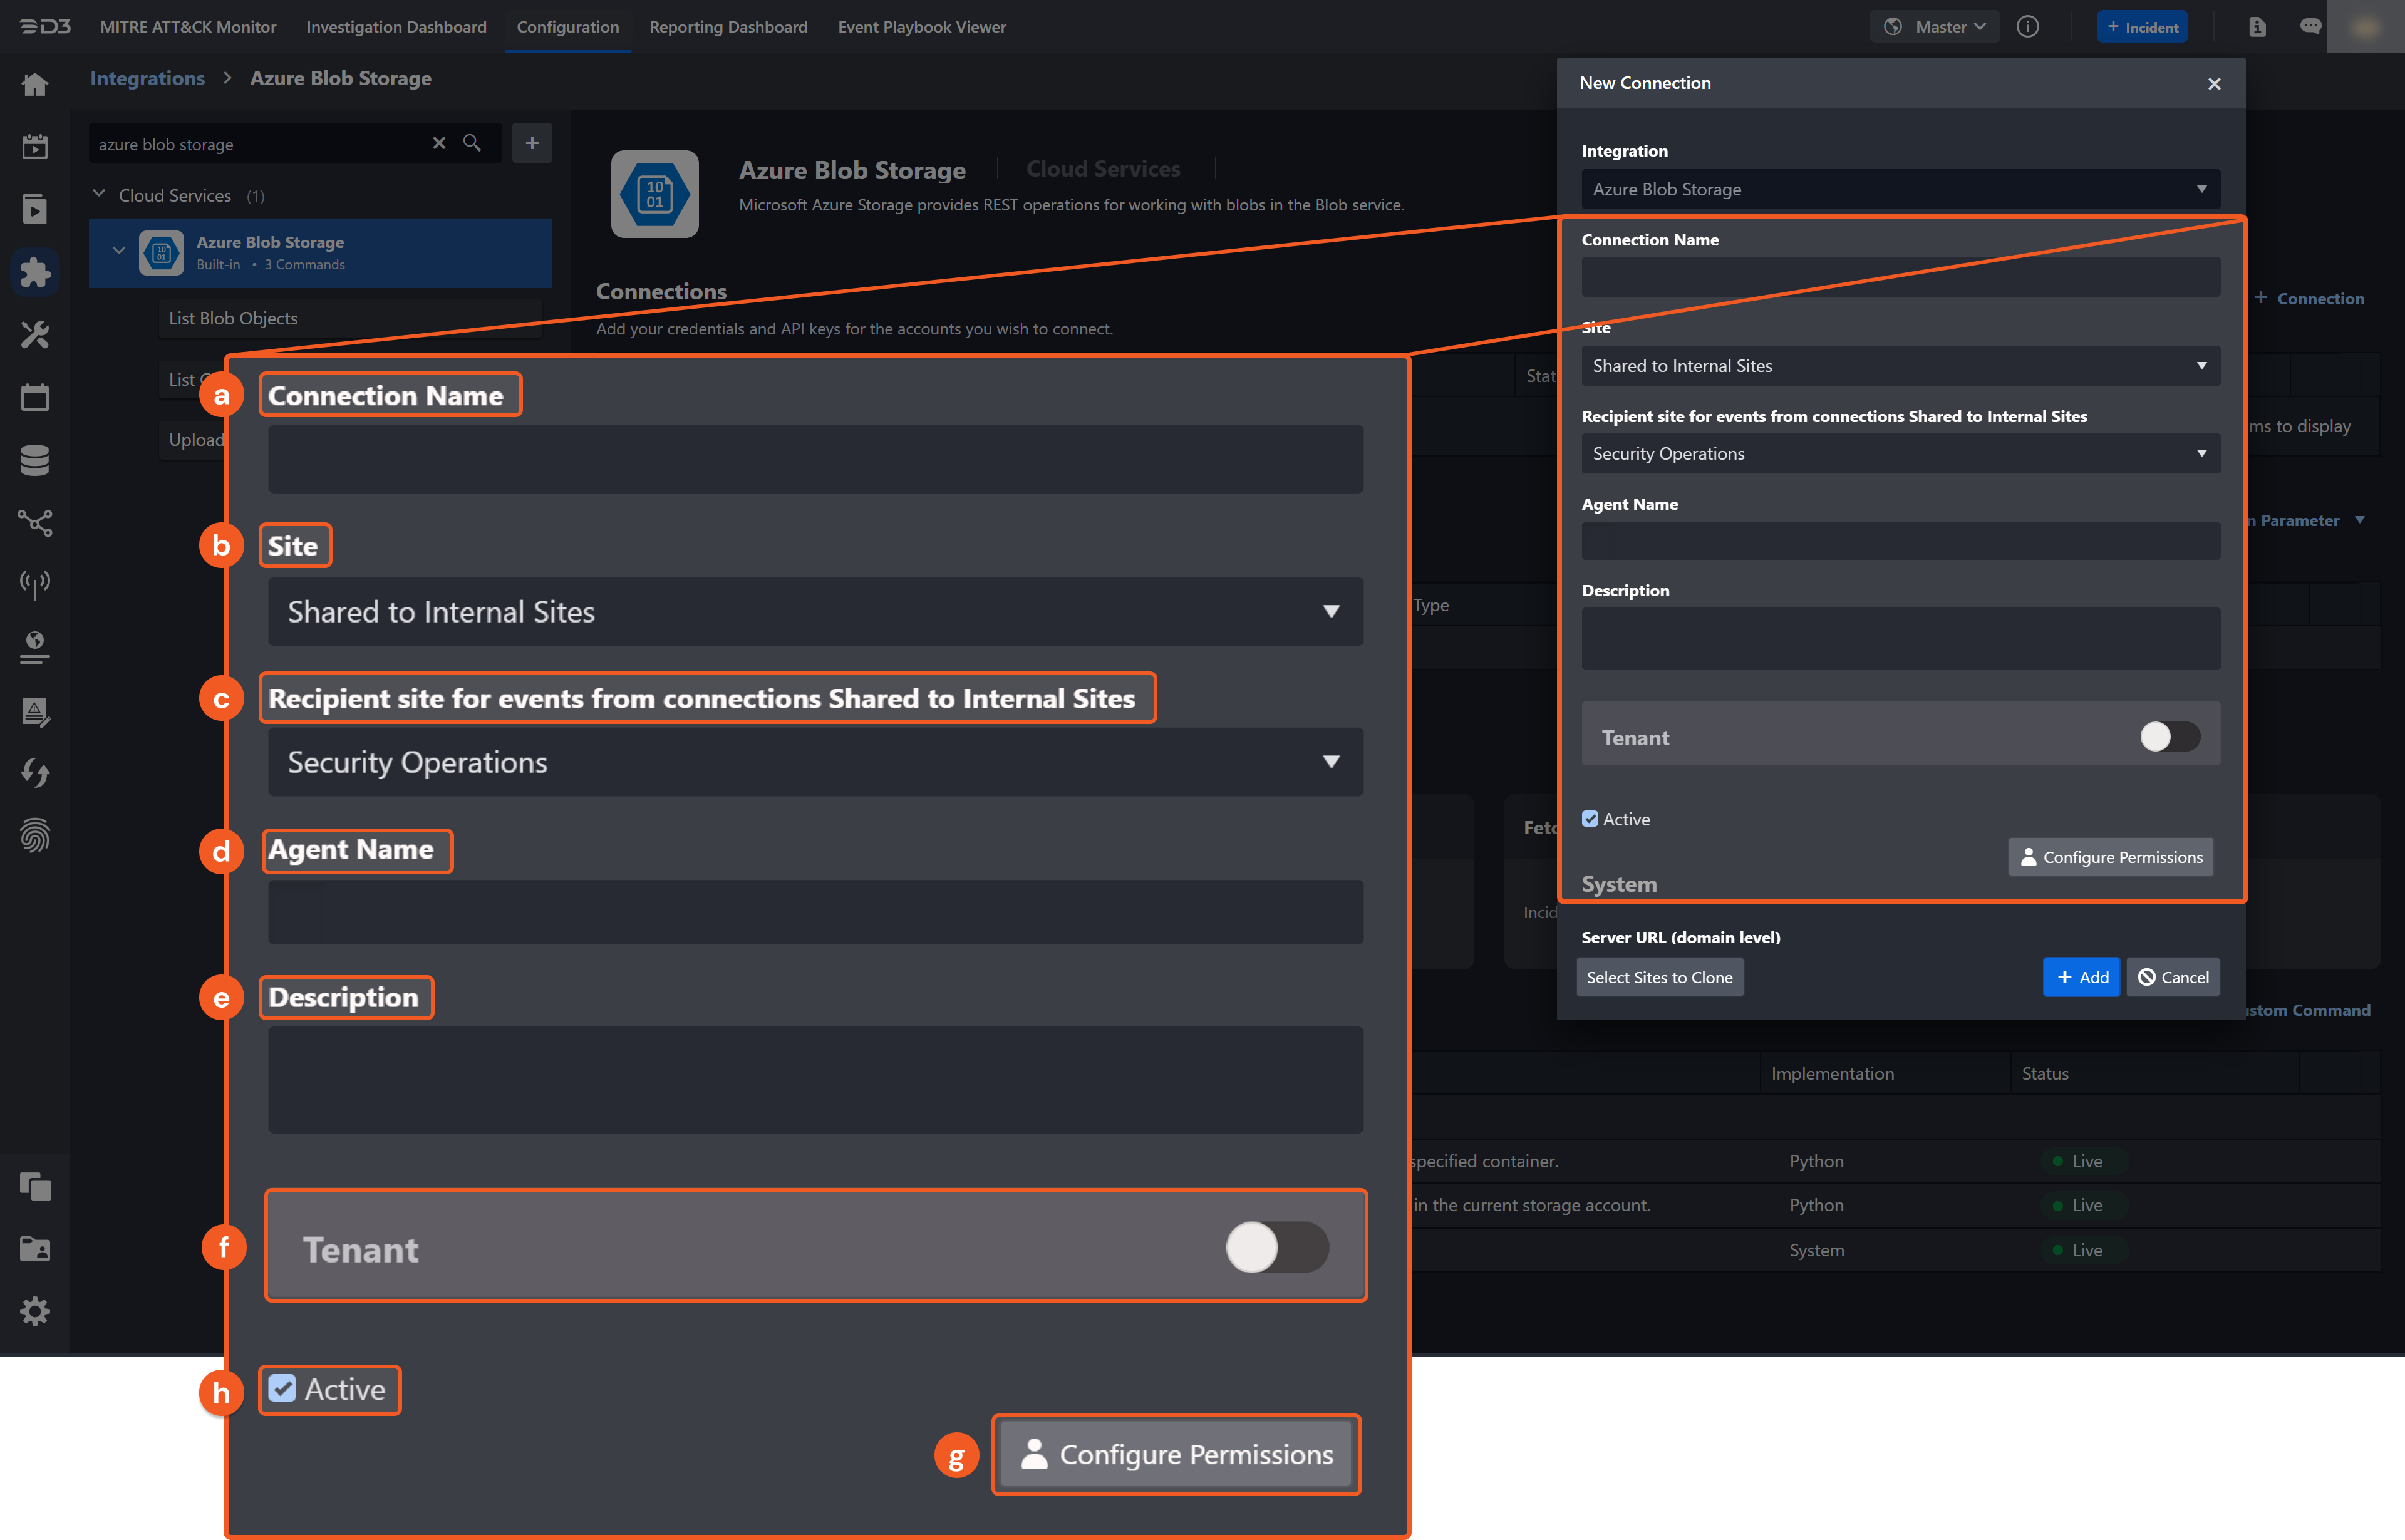Open the database icon in the sidebar
Image resolution: width=2405 pixels, height=1540 pixels.
coord(35,459)
